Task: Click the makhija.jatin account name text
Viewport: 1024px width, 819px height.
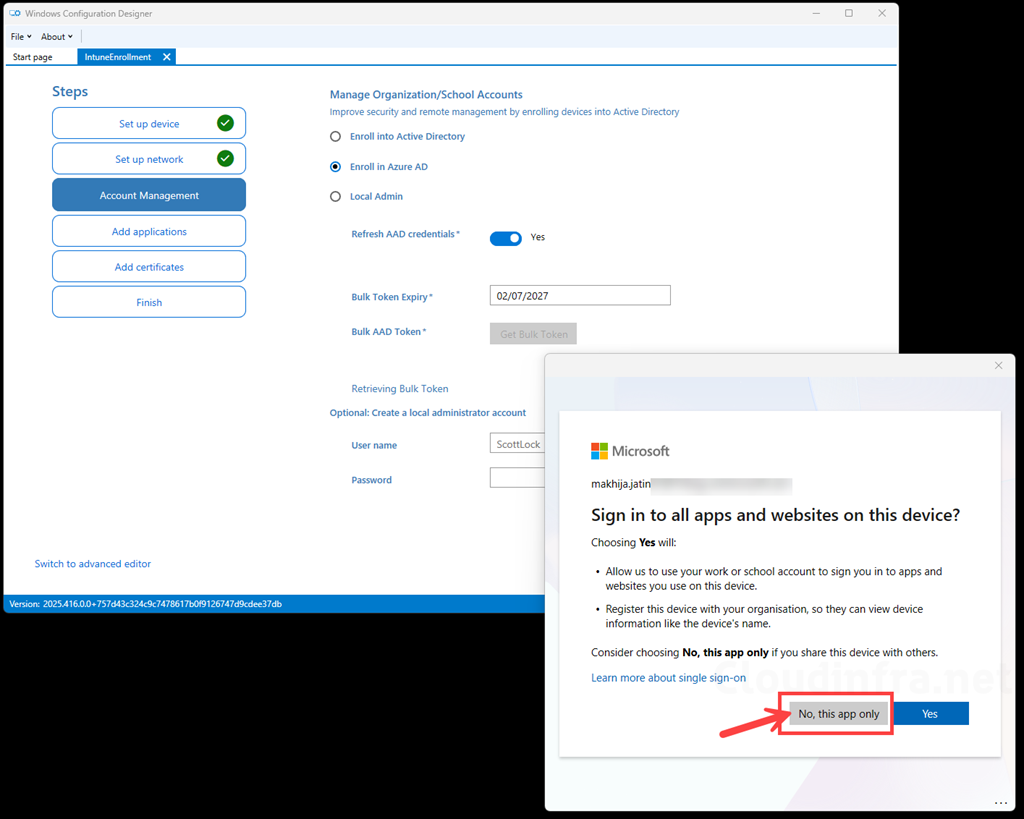Action: point(620,484)
